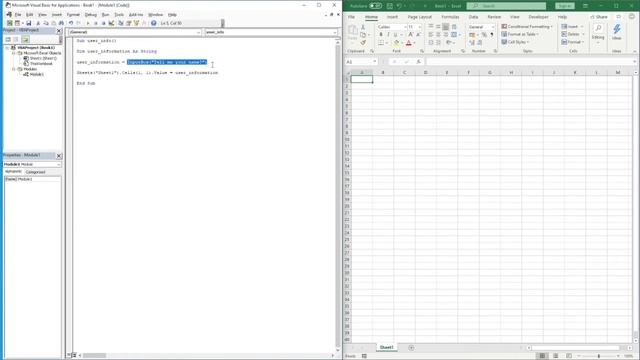Viewport: 640px width, 360px height.
Task: Click the Save icon in VBA toolbar
Action: point(29,23)
